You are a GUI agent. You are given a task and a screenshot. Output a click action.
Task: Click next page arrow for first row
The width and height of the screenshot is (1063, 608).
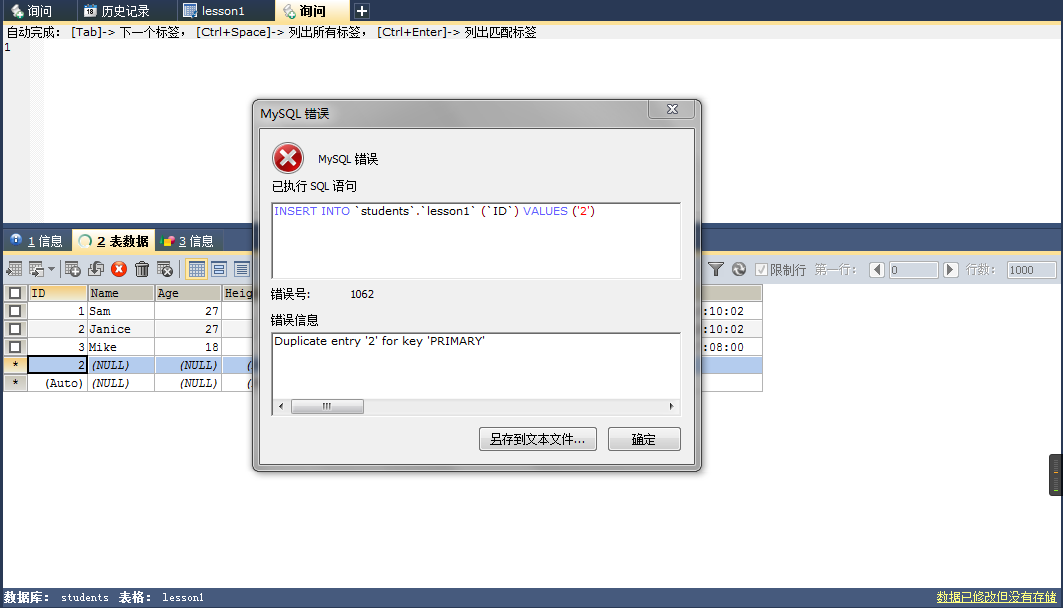click(x=950, y=270)
